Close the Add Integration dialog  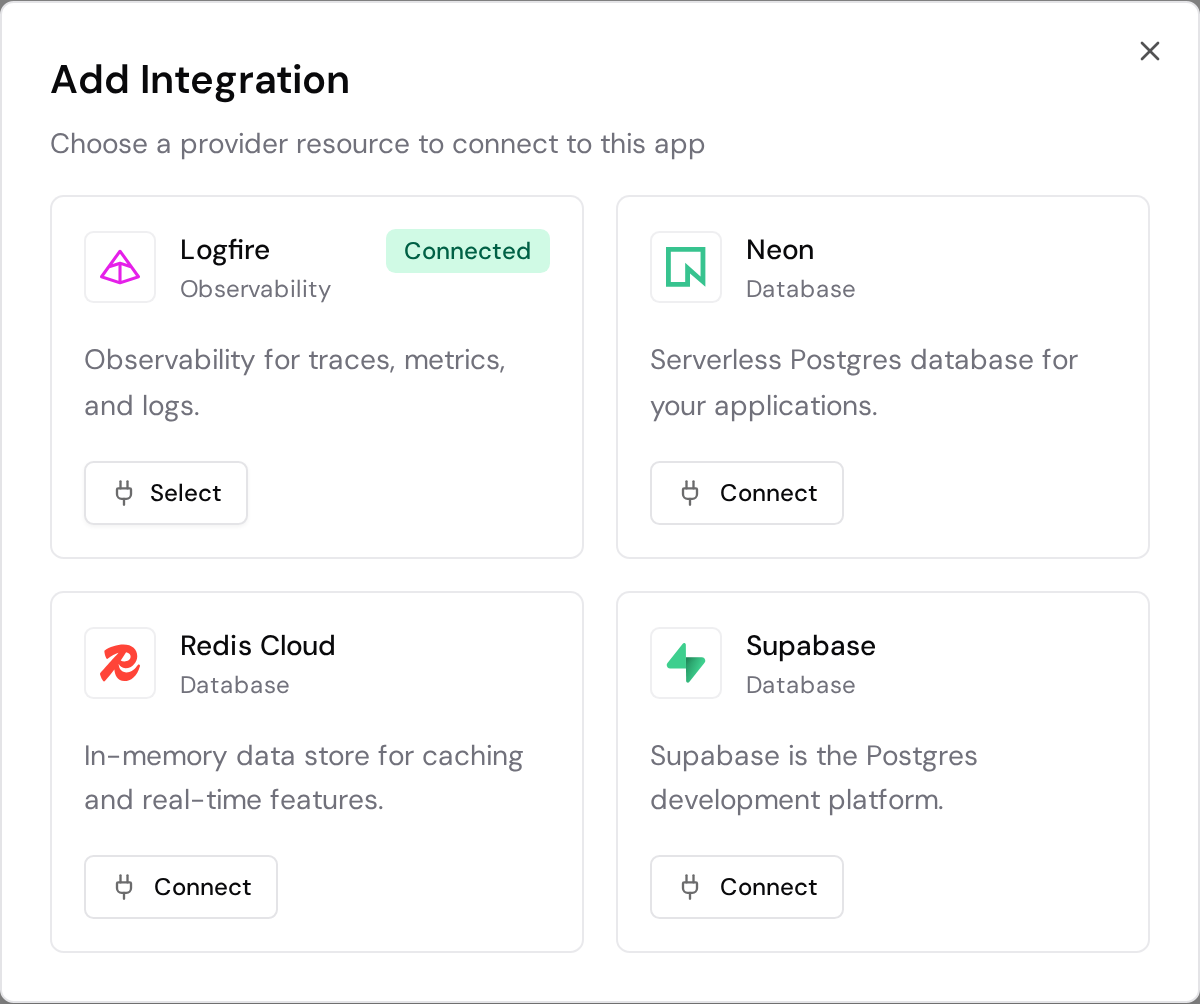tap(1150, 51)
